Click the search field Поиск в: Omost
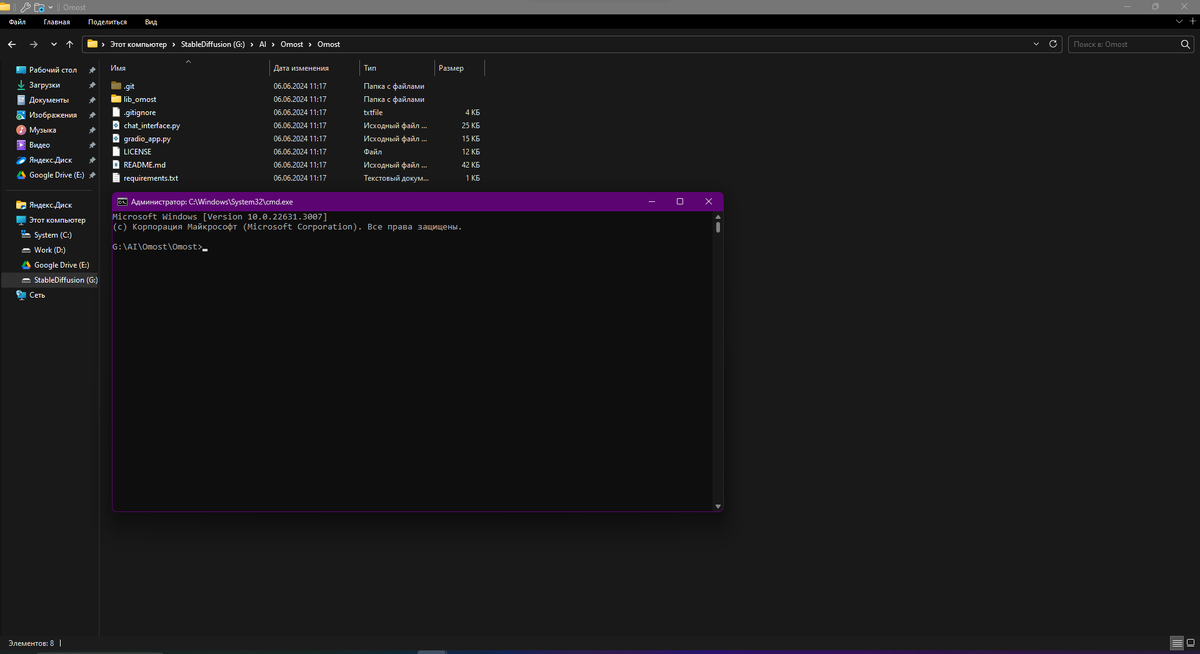This screenshot has height=654, width=1200. click(1118, 44)
